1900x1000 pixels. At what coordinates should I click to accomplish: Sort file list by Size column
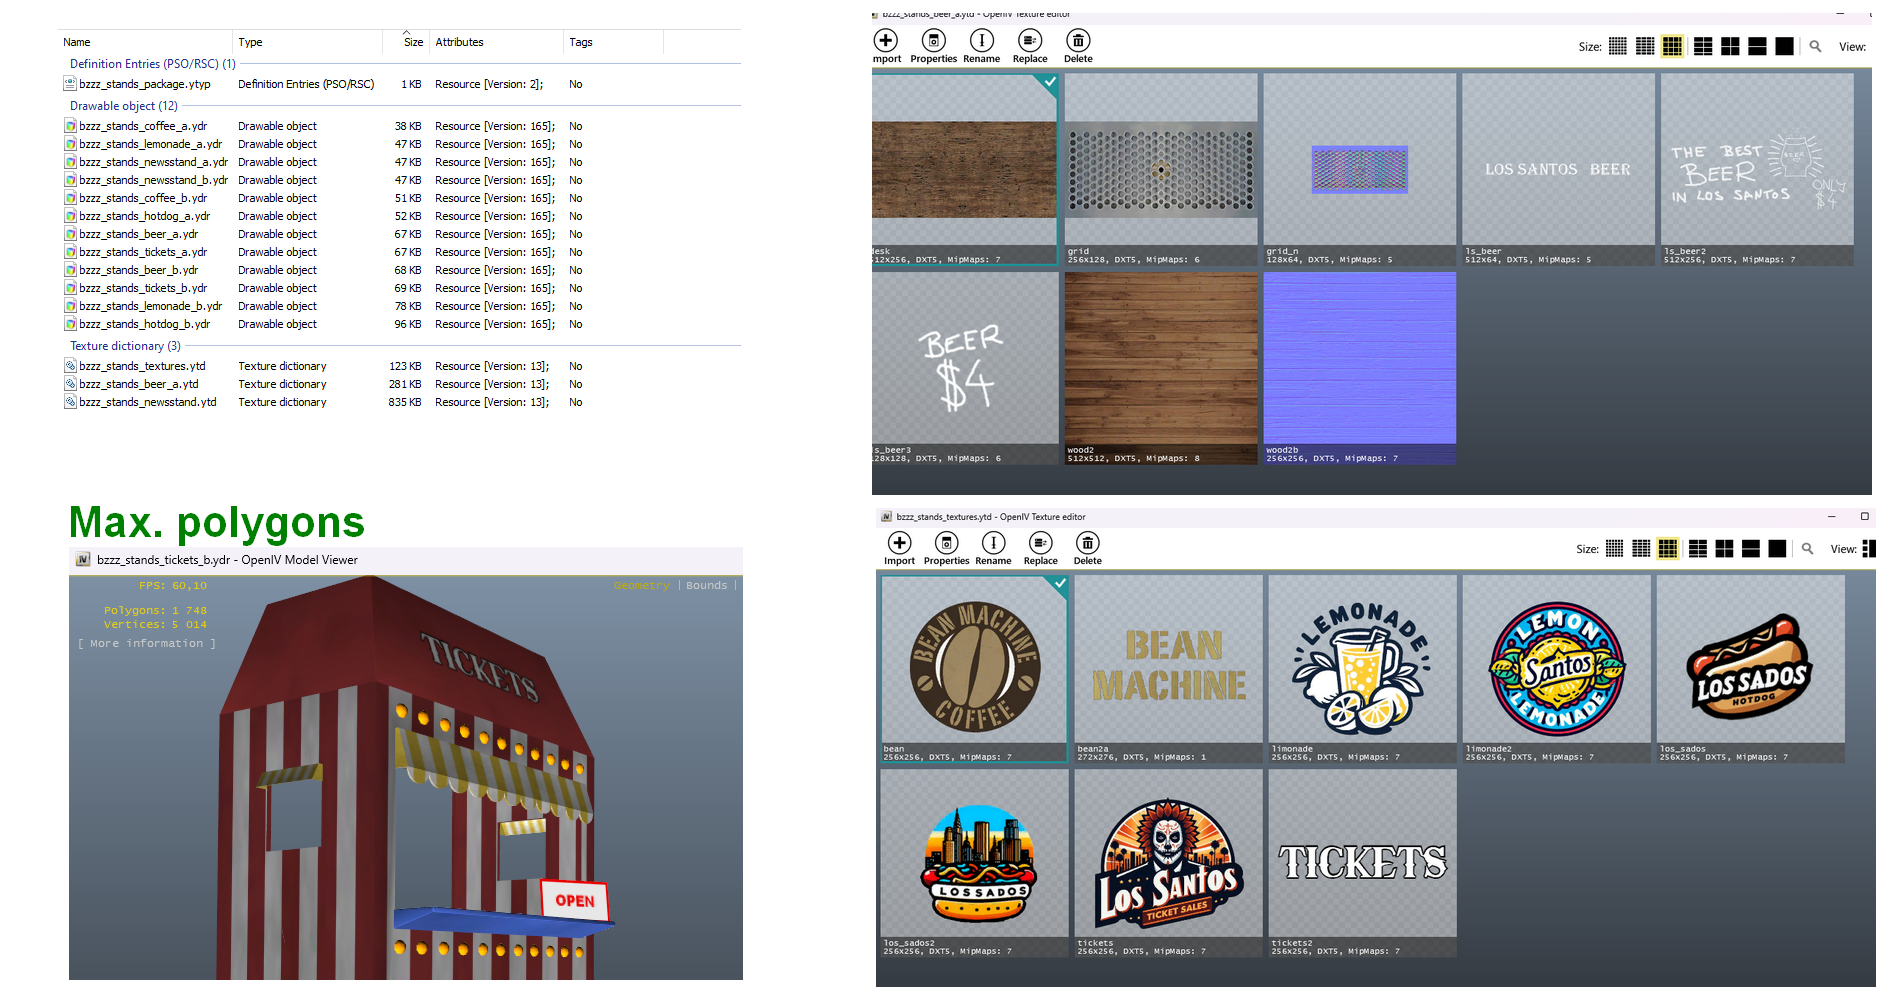click(x=406, y=42)
